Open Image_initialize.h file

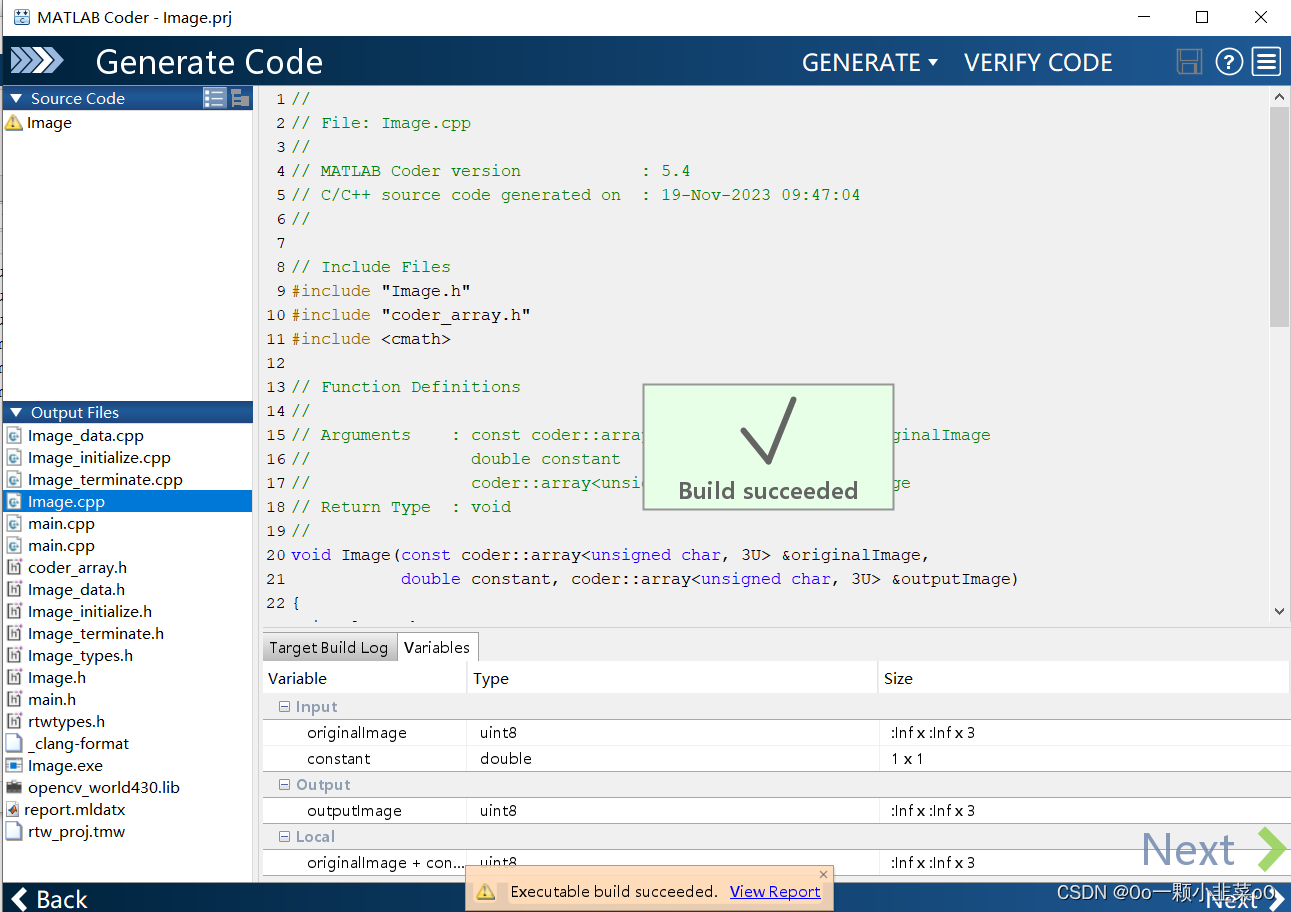[90, 612]
